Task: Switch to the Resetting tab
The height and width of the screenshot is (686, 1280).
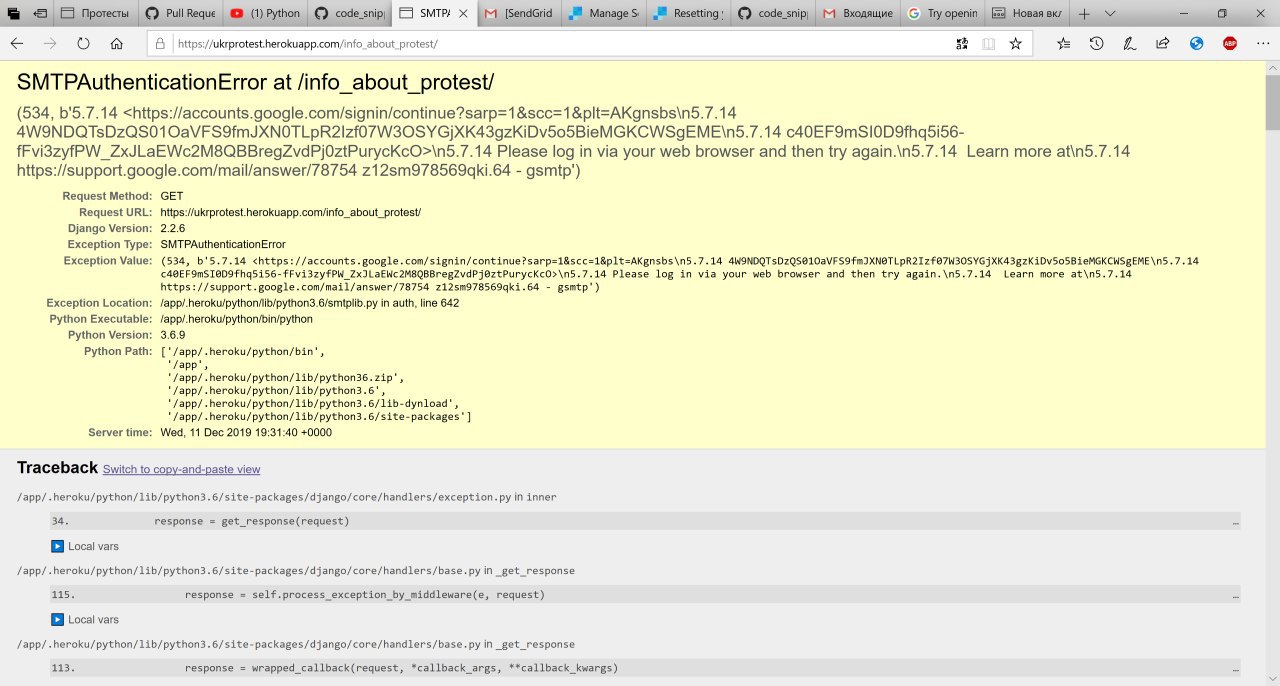Action: [687, 14]
